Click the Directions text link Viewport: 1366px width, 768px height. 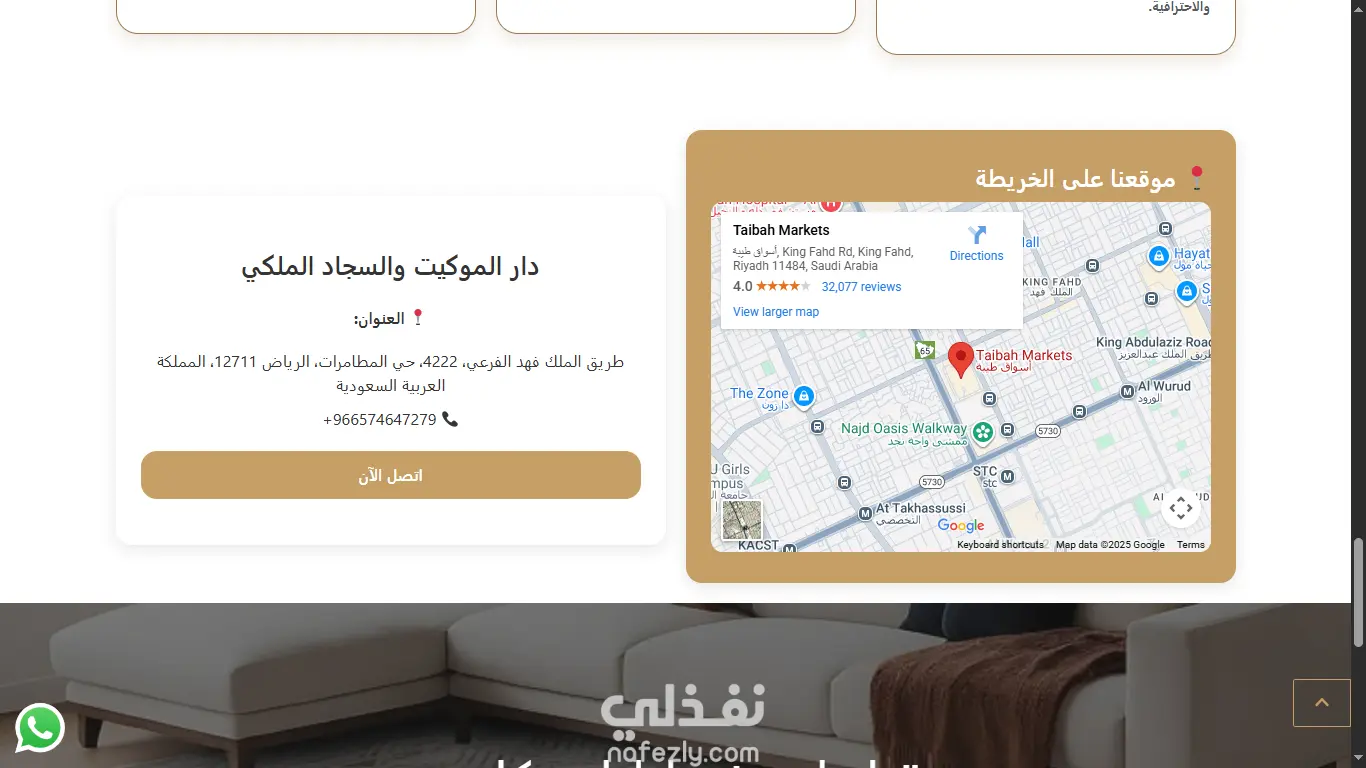click(x=976, y=256)
